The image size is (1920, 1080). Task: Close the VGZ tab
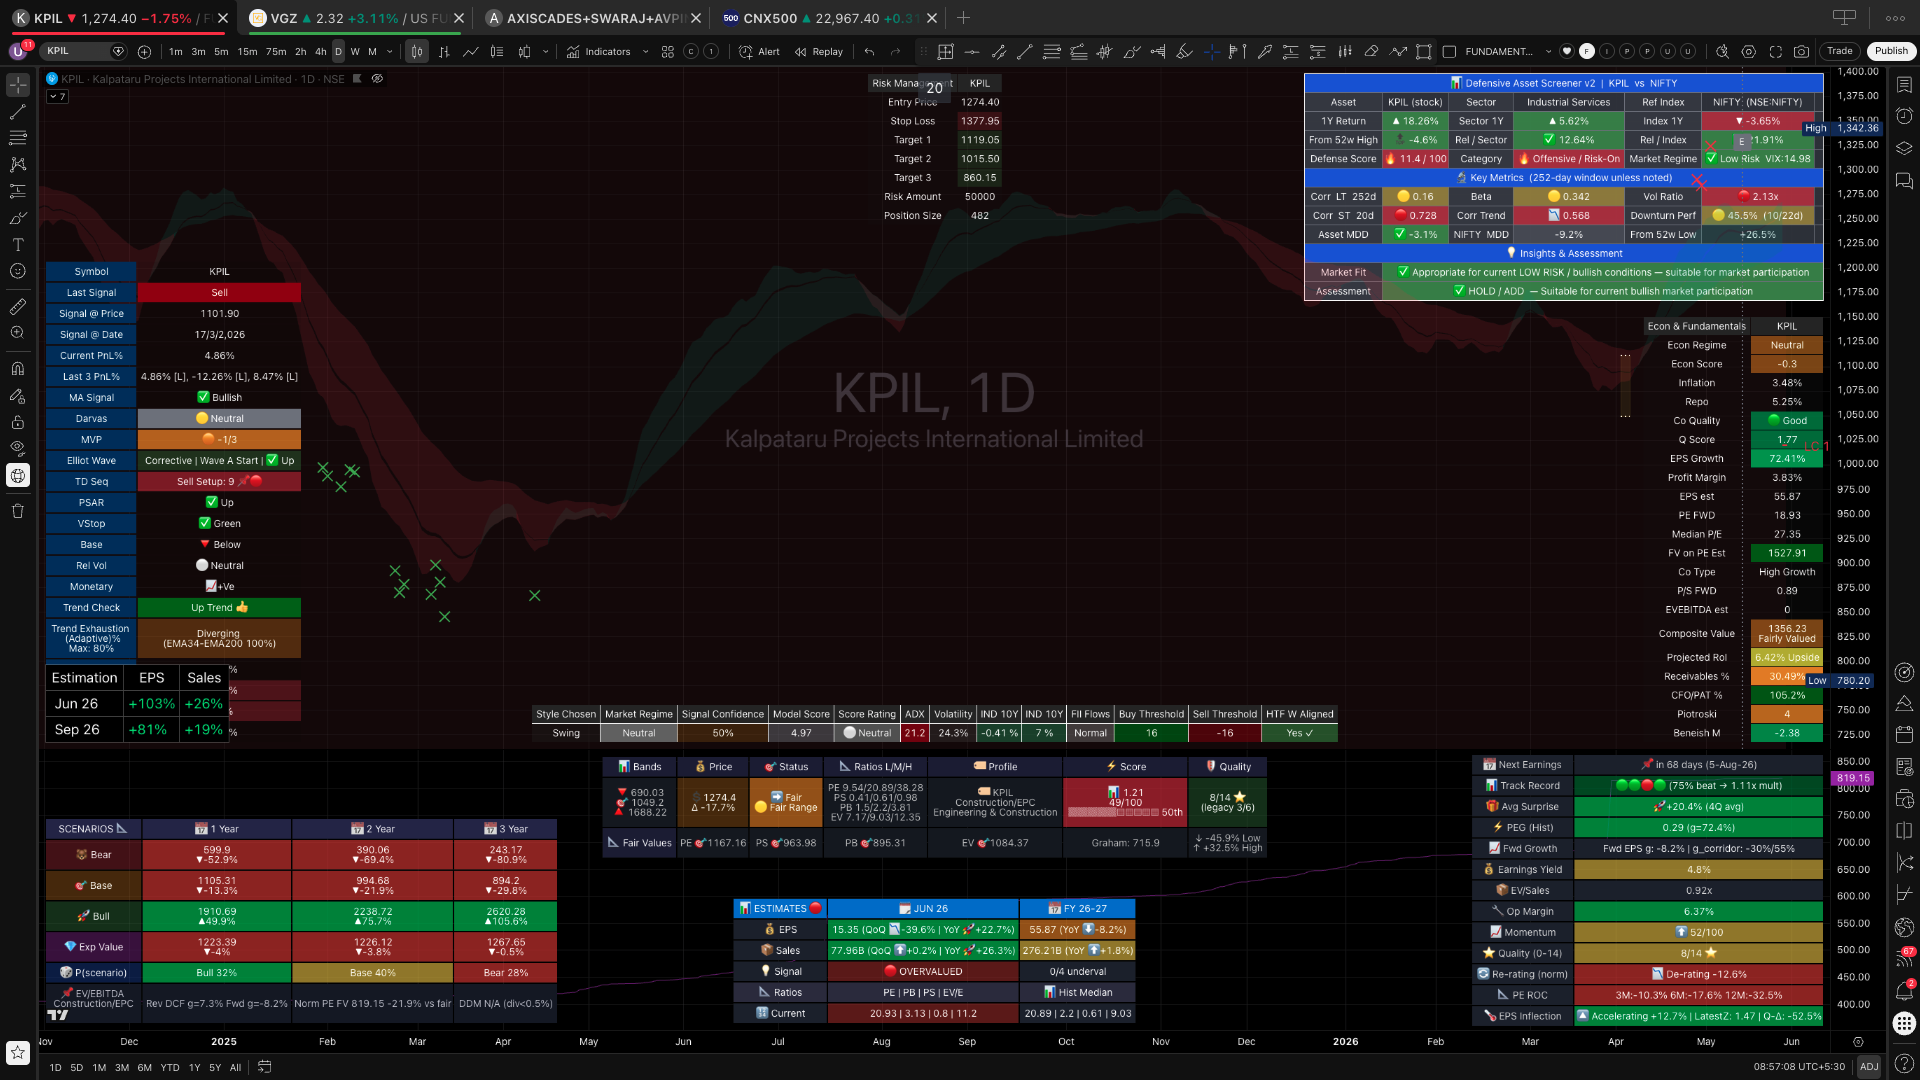pyautogui.click(x=459, y=18)
